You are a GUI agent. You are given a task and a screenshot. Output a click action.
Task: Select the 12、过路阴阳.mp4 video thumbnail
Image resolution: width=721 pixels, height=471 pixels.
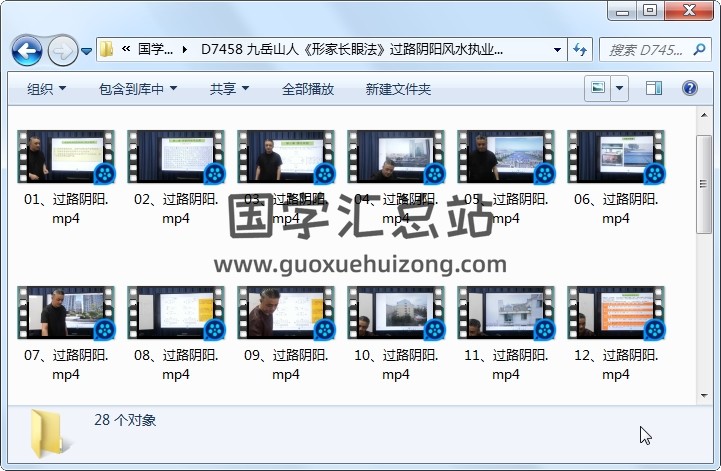click(616, 312)
